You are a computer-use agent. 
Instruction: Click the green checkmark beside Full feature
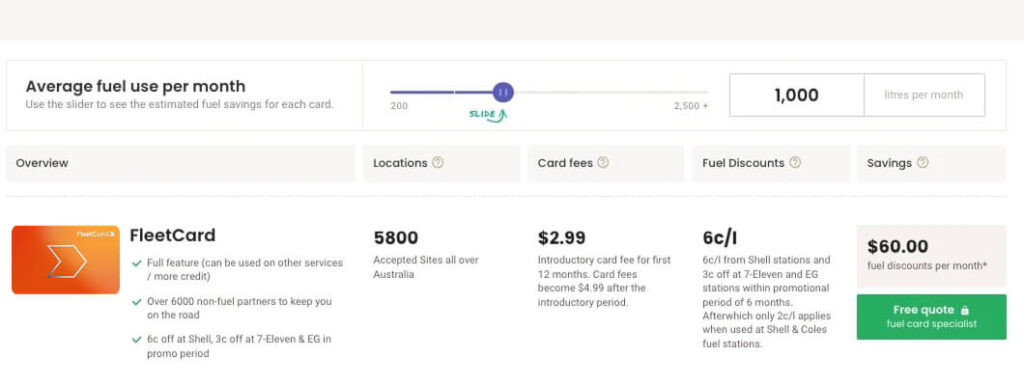(136, 264)
